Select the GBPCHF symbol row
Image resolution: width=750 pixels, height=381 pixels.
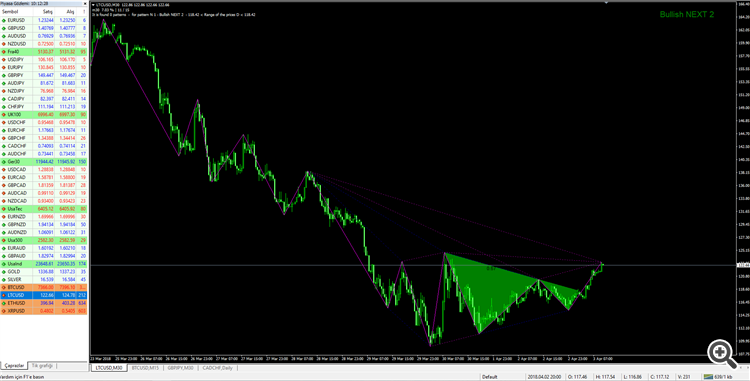44,138
